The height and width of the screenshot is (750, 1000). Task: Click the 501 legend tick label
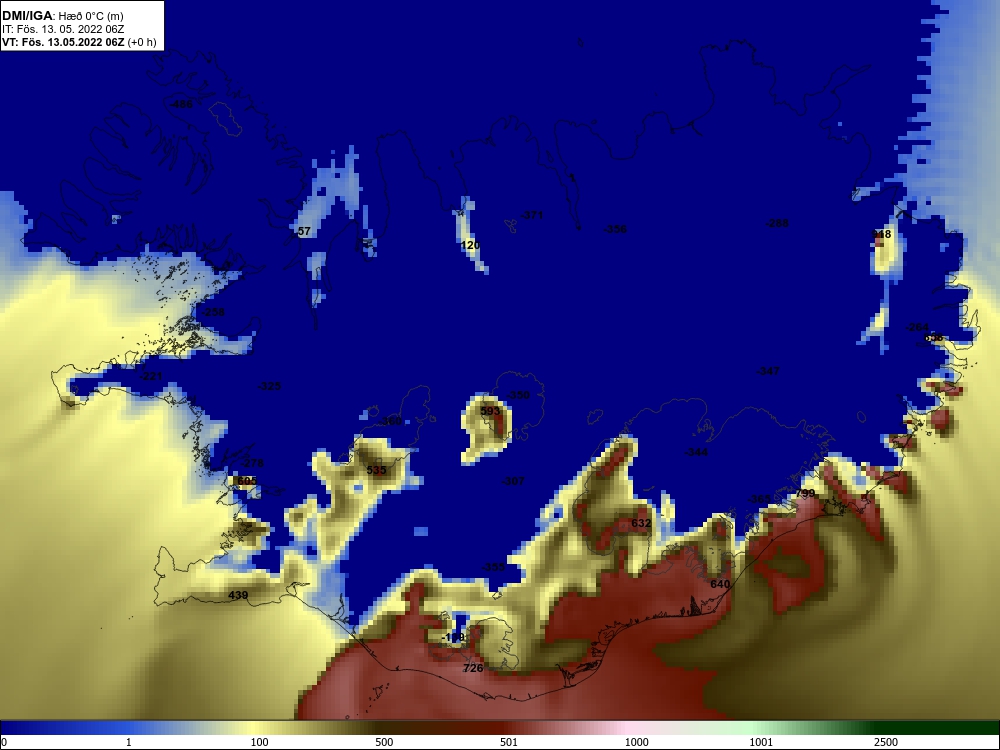[508, 742]
